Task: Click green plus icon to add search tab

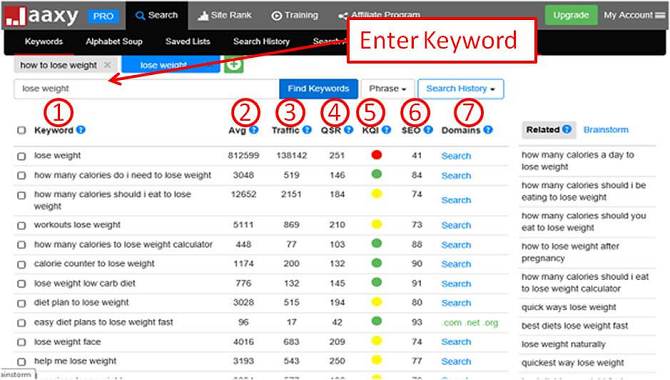Action: pyautogui.click(x=233, y=65)
